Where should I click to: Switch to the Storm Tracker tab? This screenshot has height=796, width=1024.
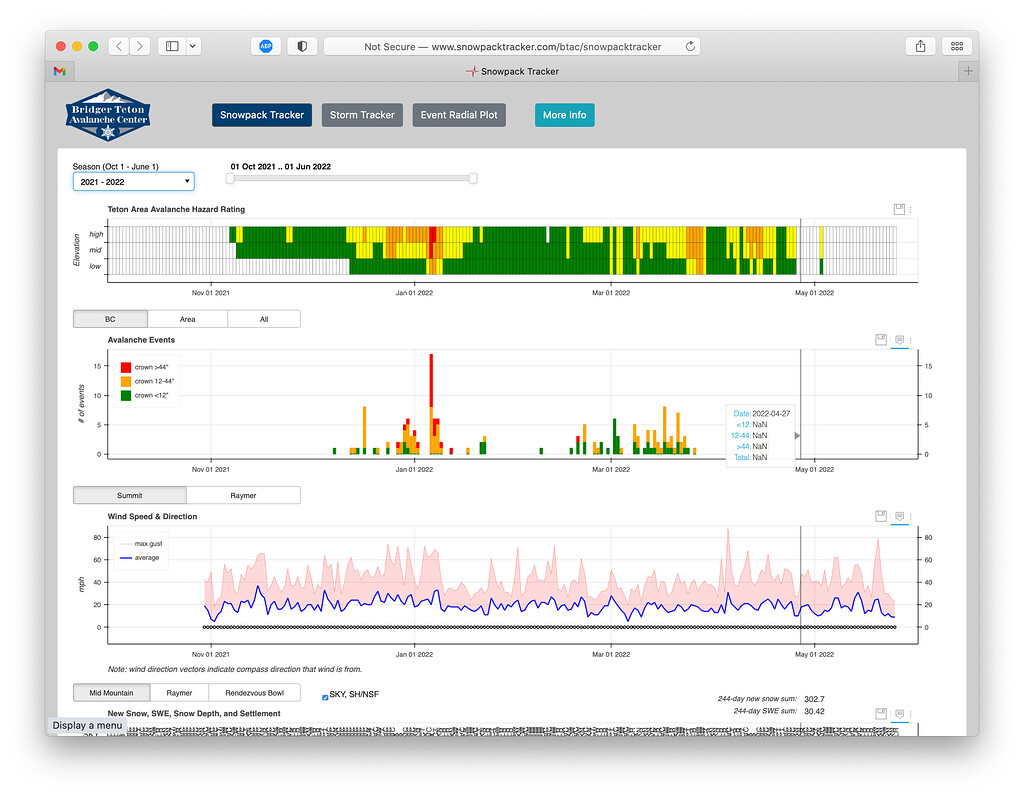point(362,115)
